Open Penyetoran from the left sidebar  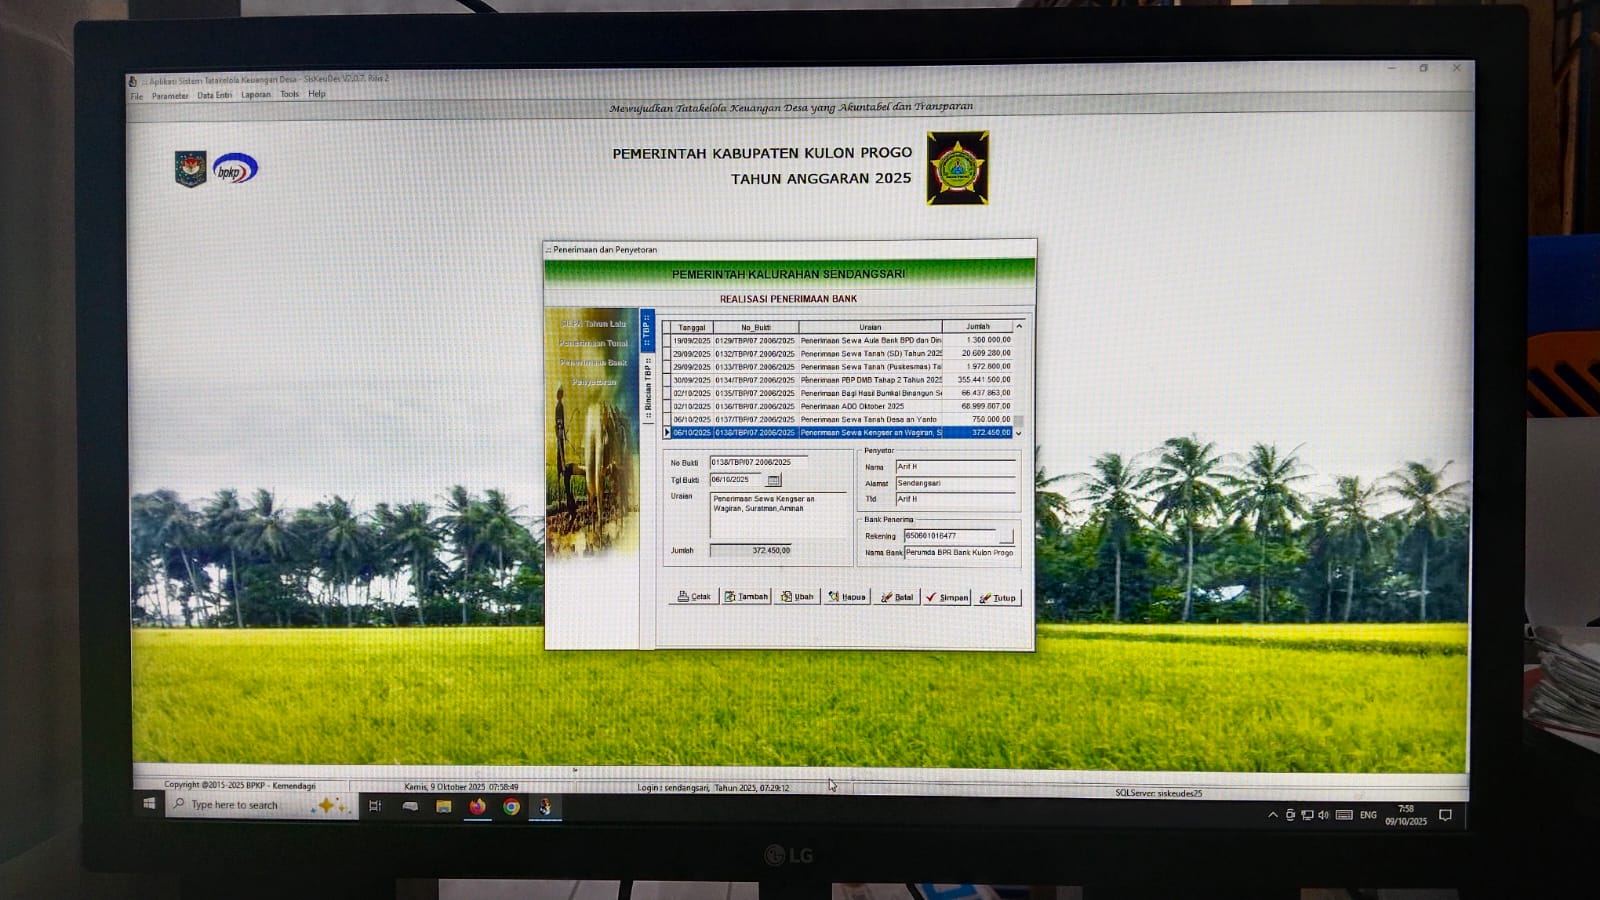tap(593, 382)
